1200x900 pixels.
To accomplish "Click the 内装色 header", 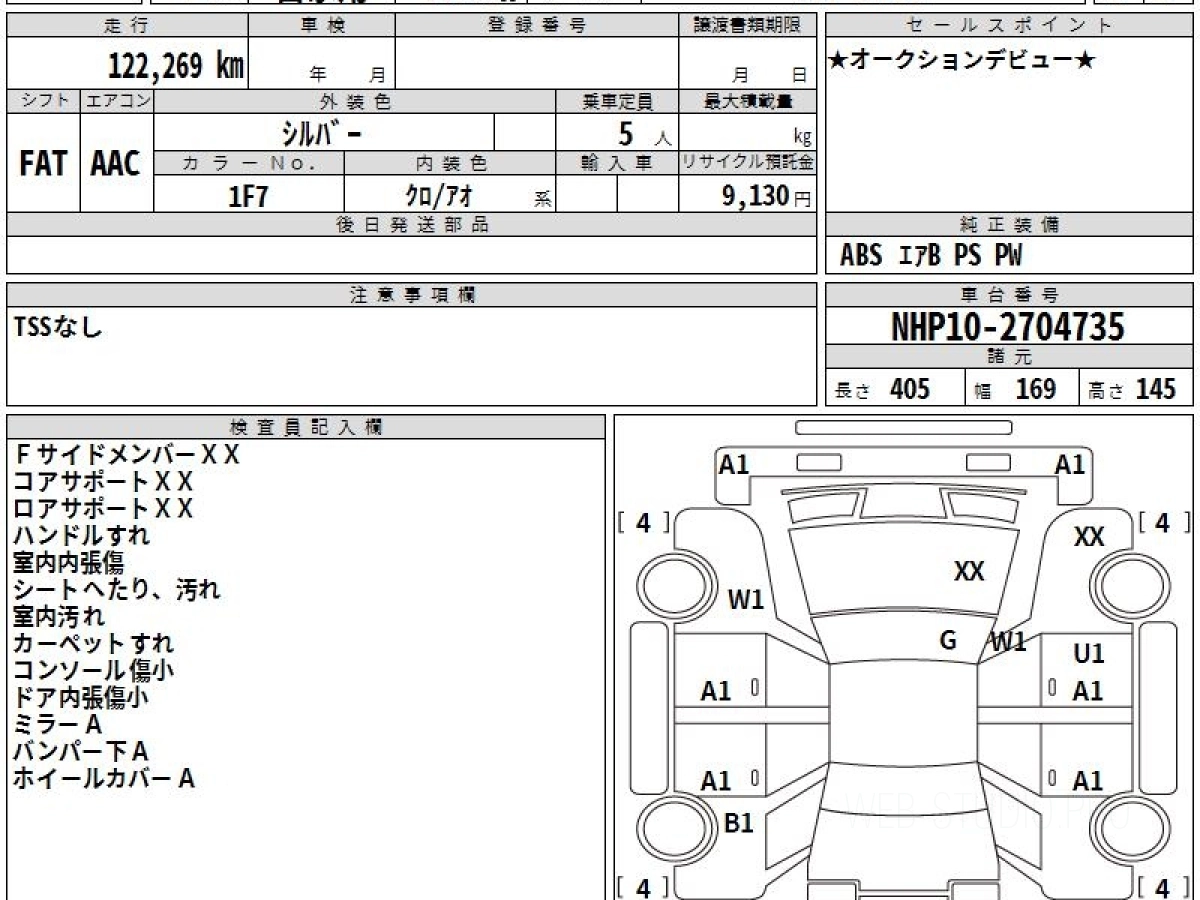I will pos(449,163).
